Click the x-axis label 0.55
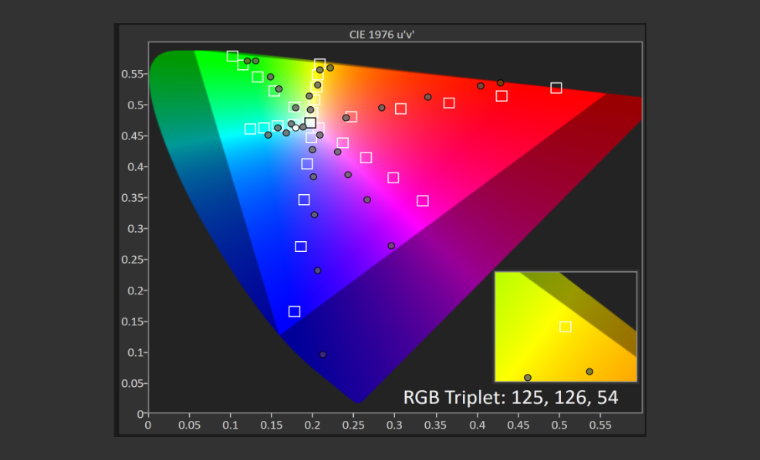This screenshot has height=460, width=760. [600, 426]
